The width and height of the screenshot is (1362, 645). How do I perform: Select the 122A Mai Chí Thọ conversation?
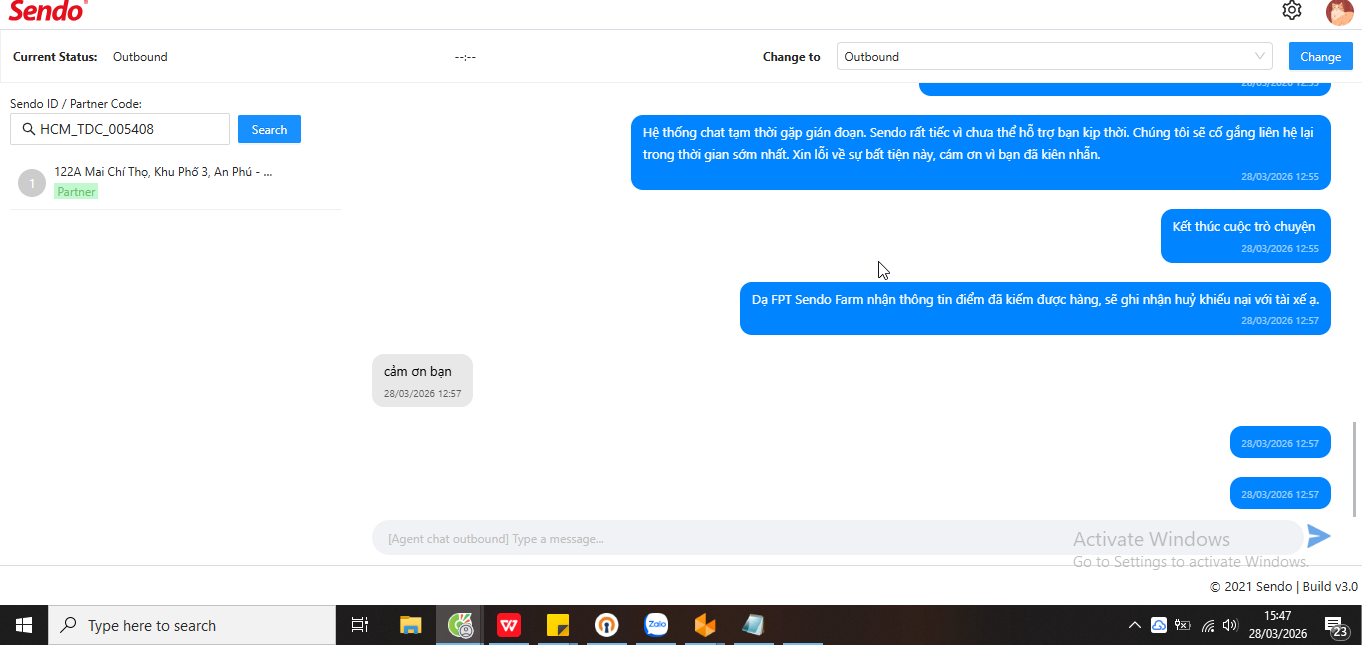175,182
